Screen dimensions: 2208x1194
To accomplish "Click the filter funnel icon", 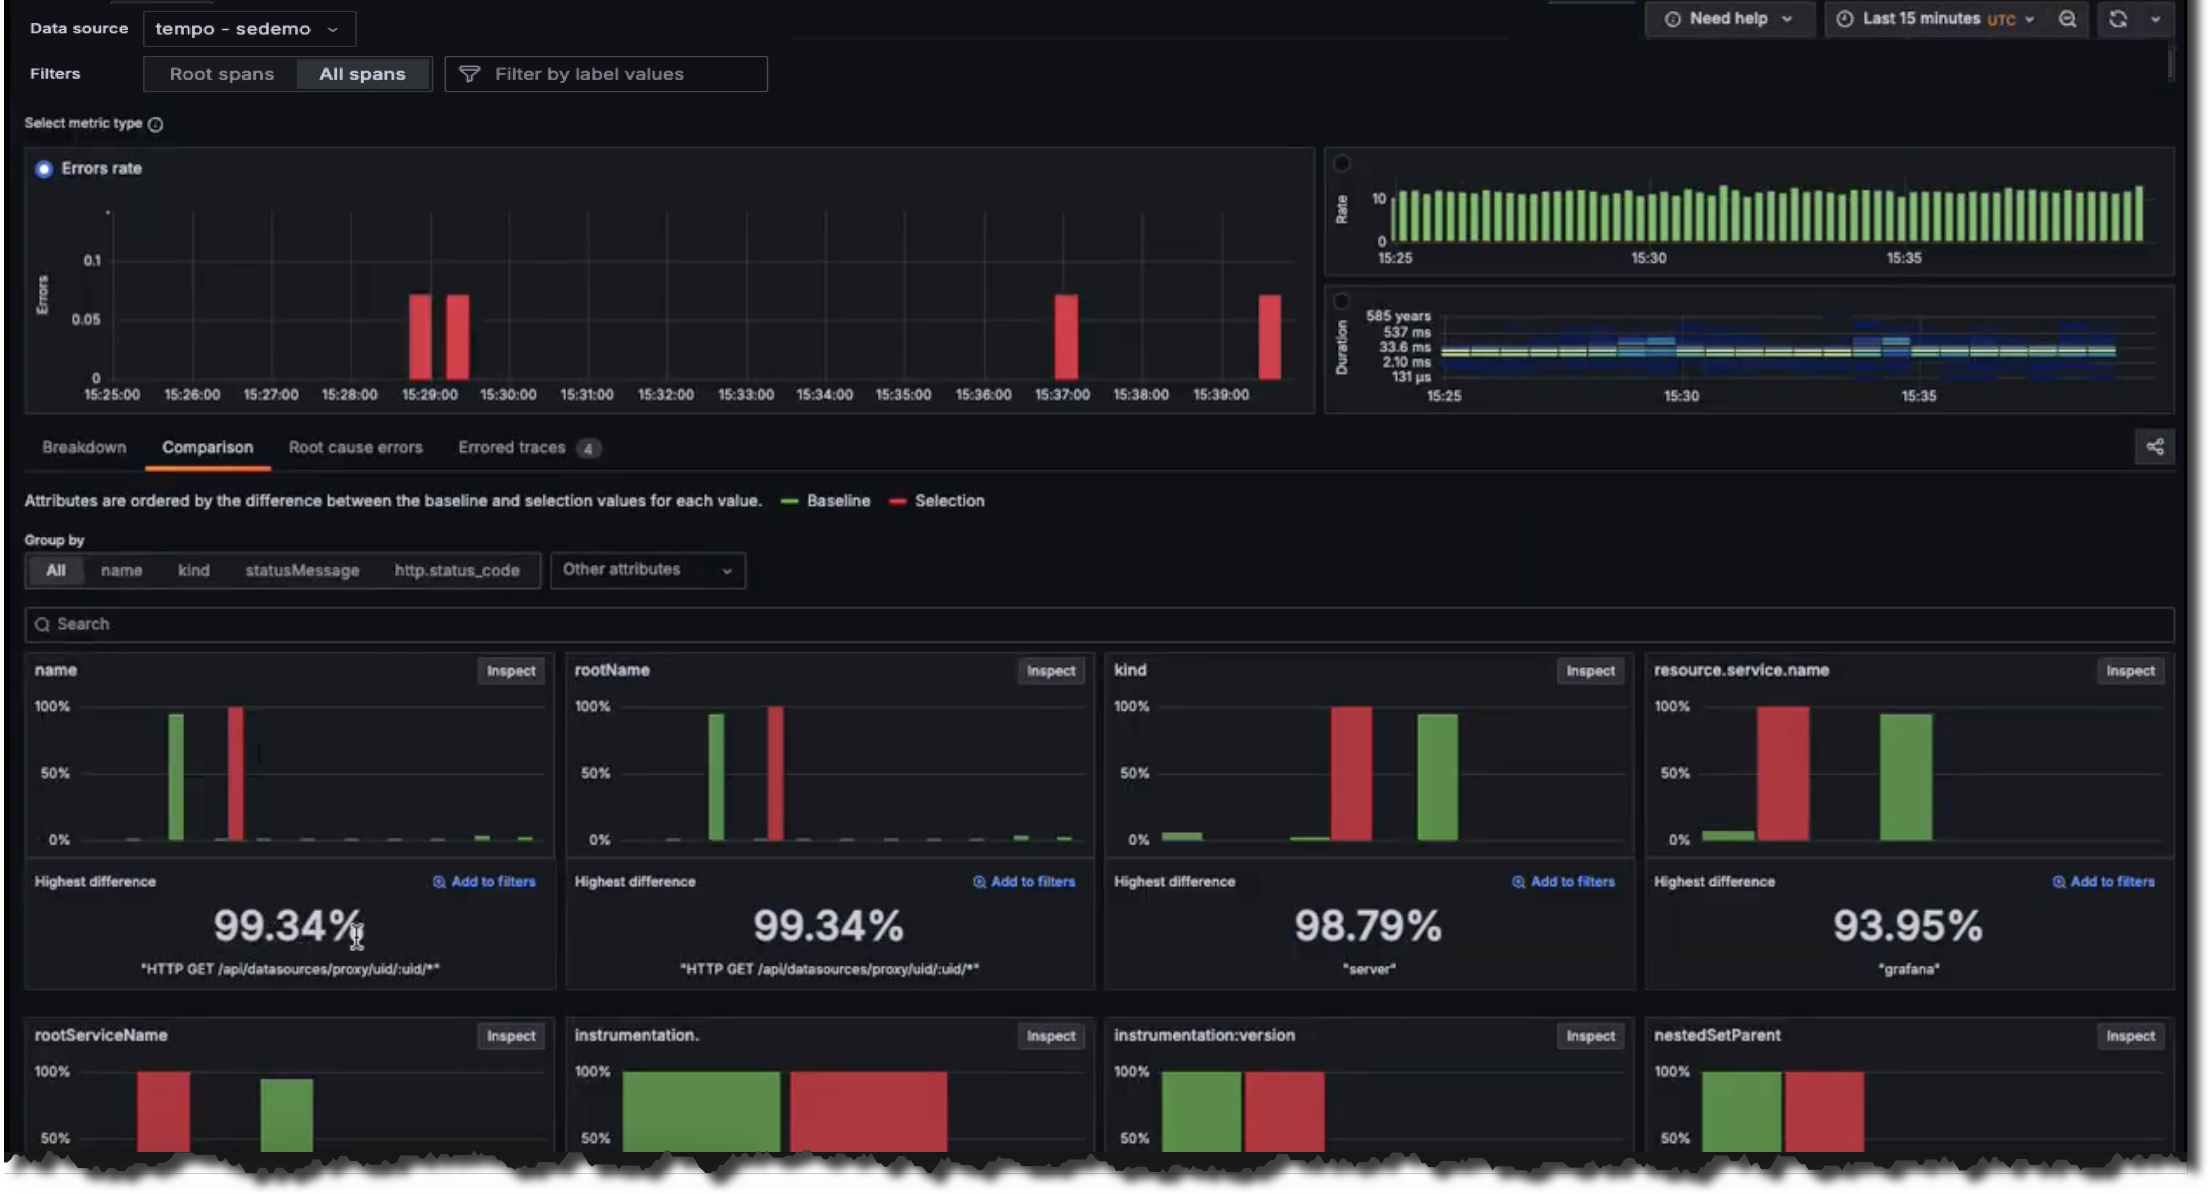I will click(x=469, y=74).
